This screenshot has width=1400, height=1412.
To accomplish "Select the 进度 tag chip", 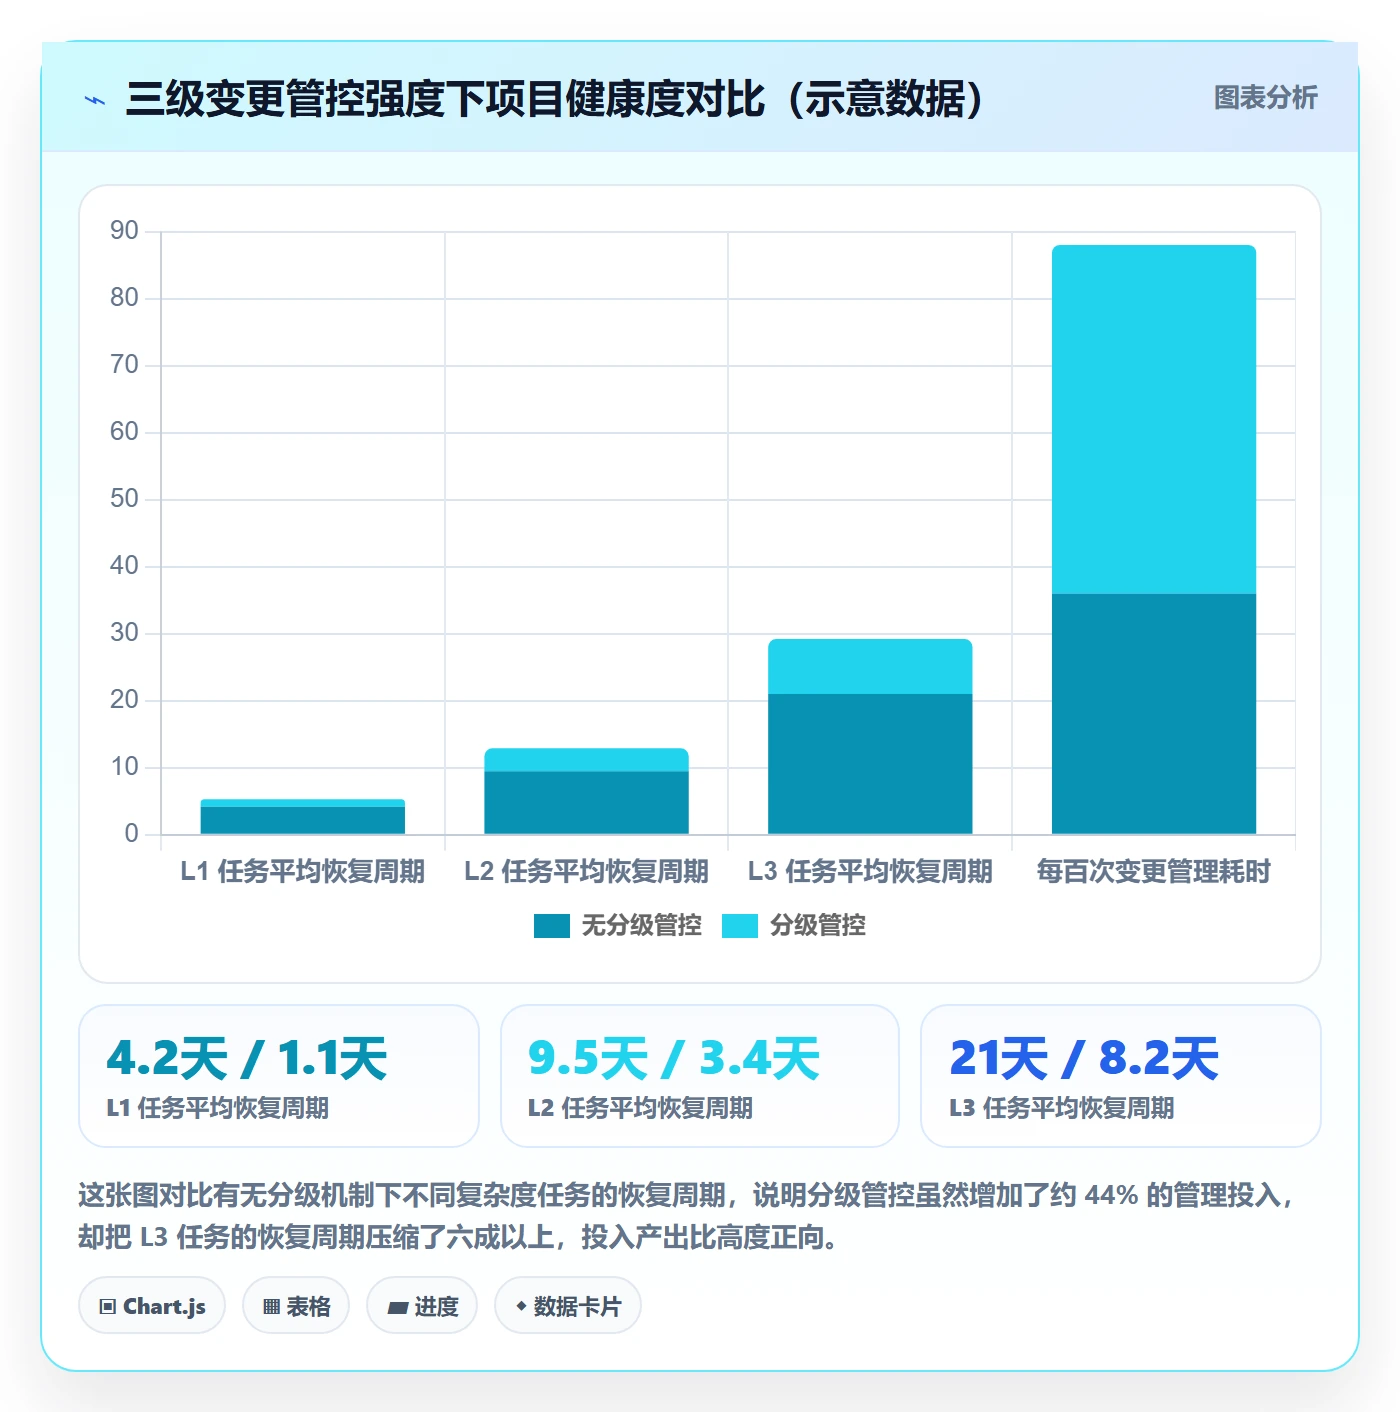I will point(422,1306).
